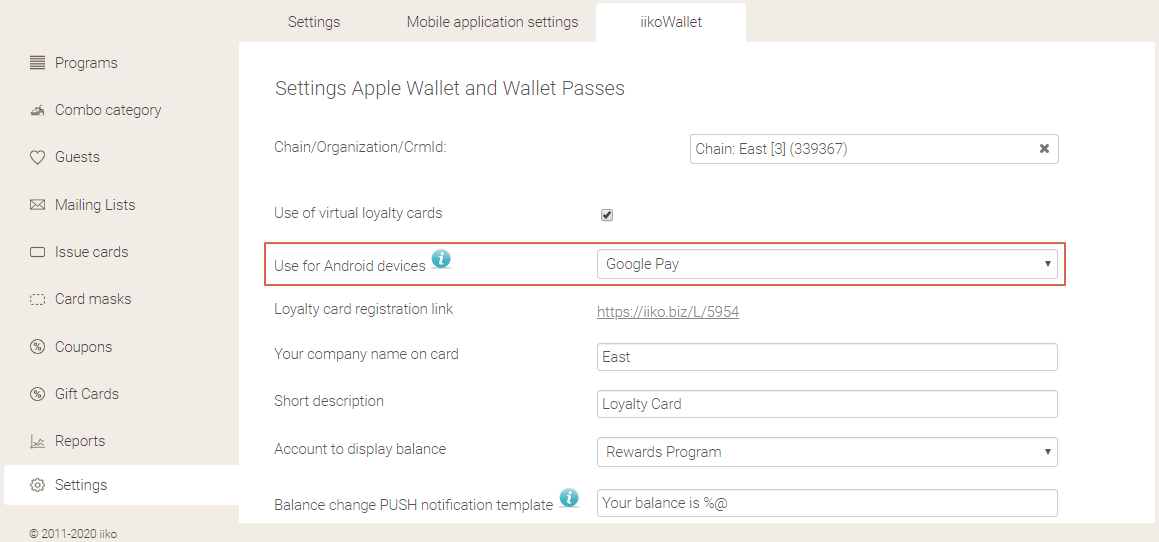1159x542 pixels.
Task: Click the Short description input field
Action: coord(827,404)
